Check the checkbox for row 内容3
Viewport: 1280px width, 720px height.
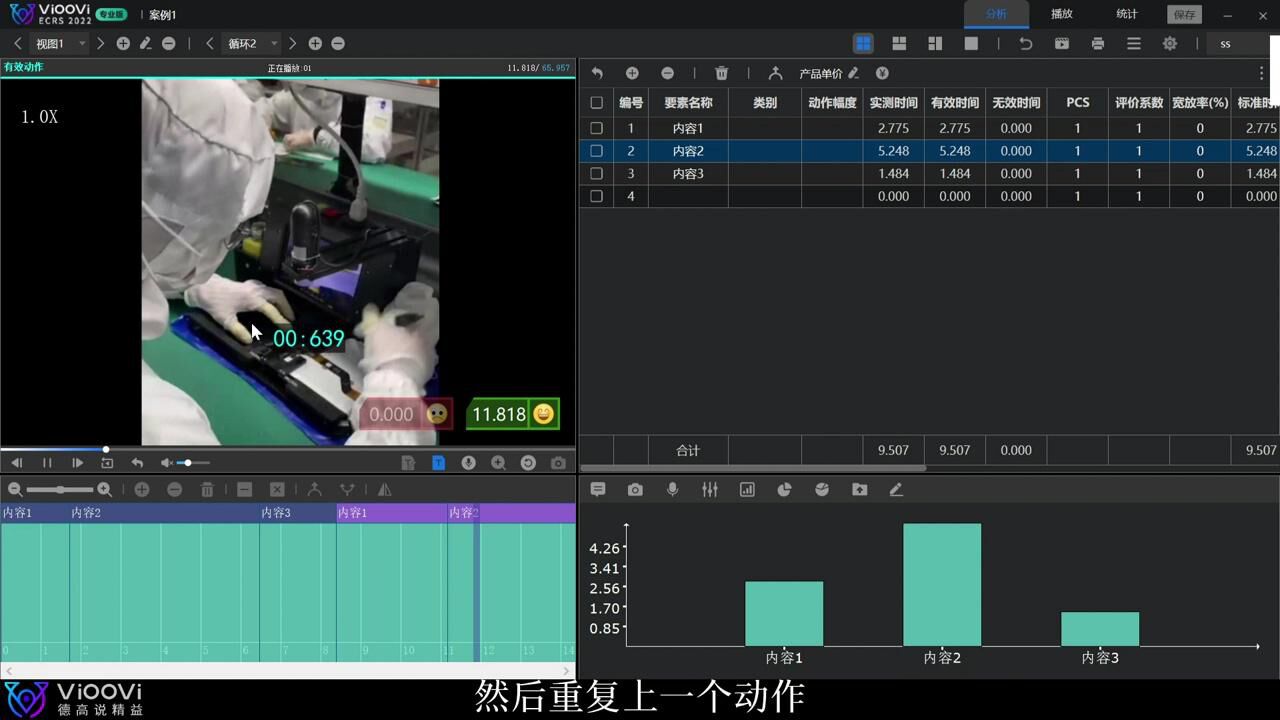point(596,173)
